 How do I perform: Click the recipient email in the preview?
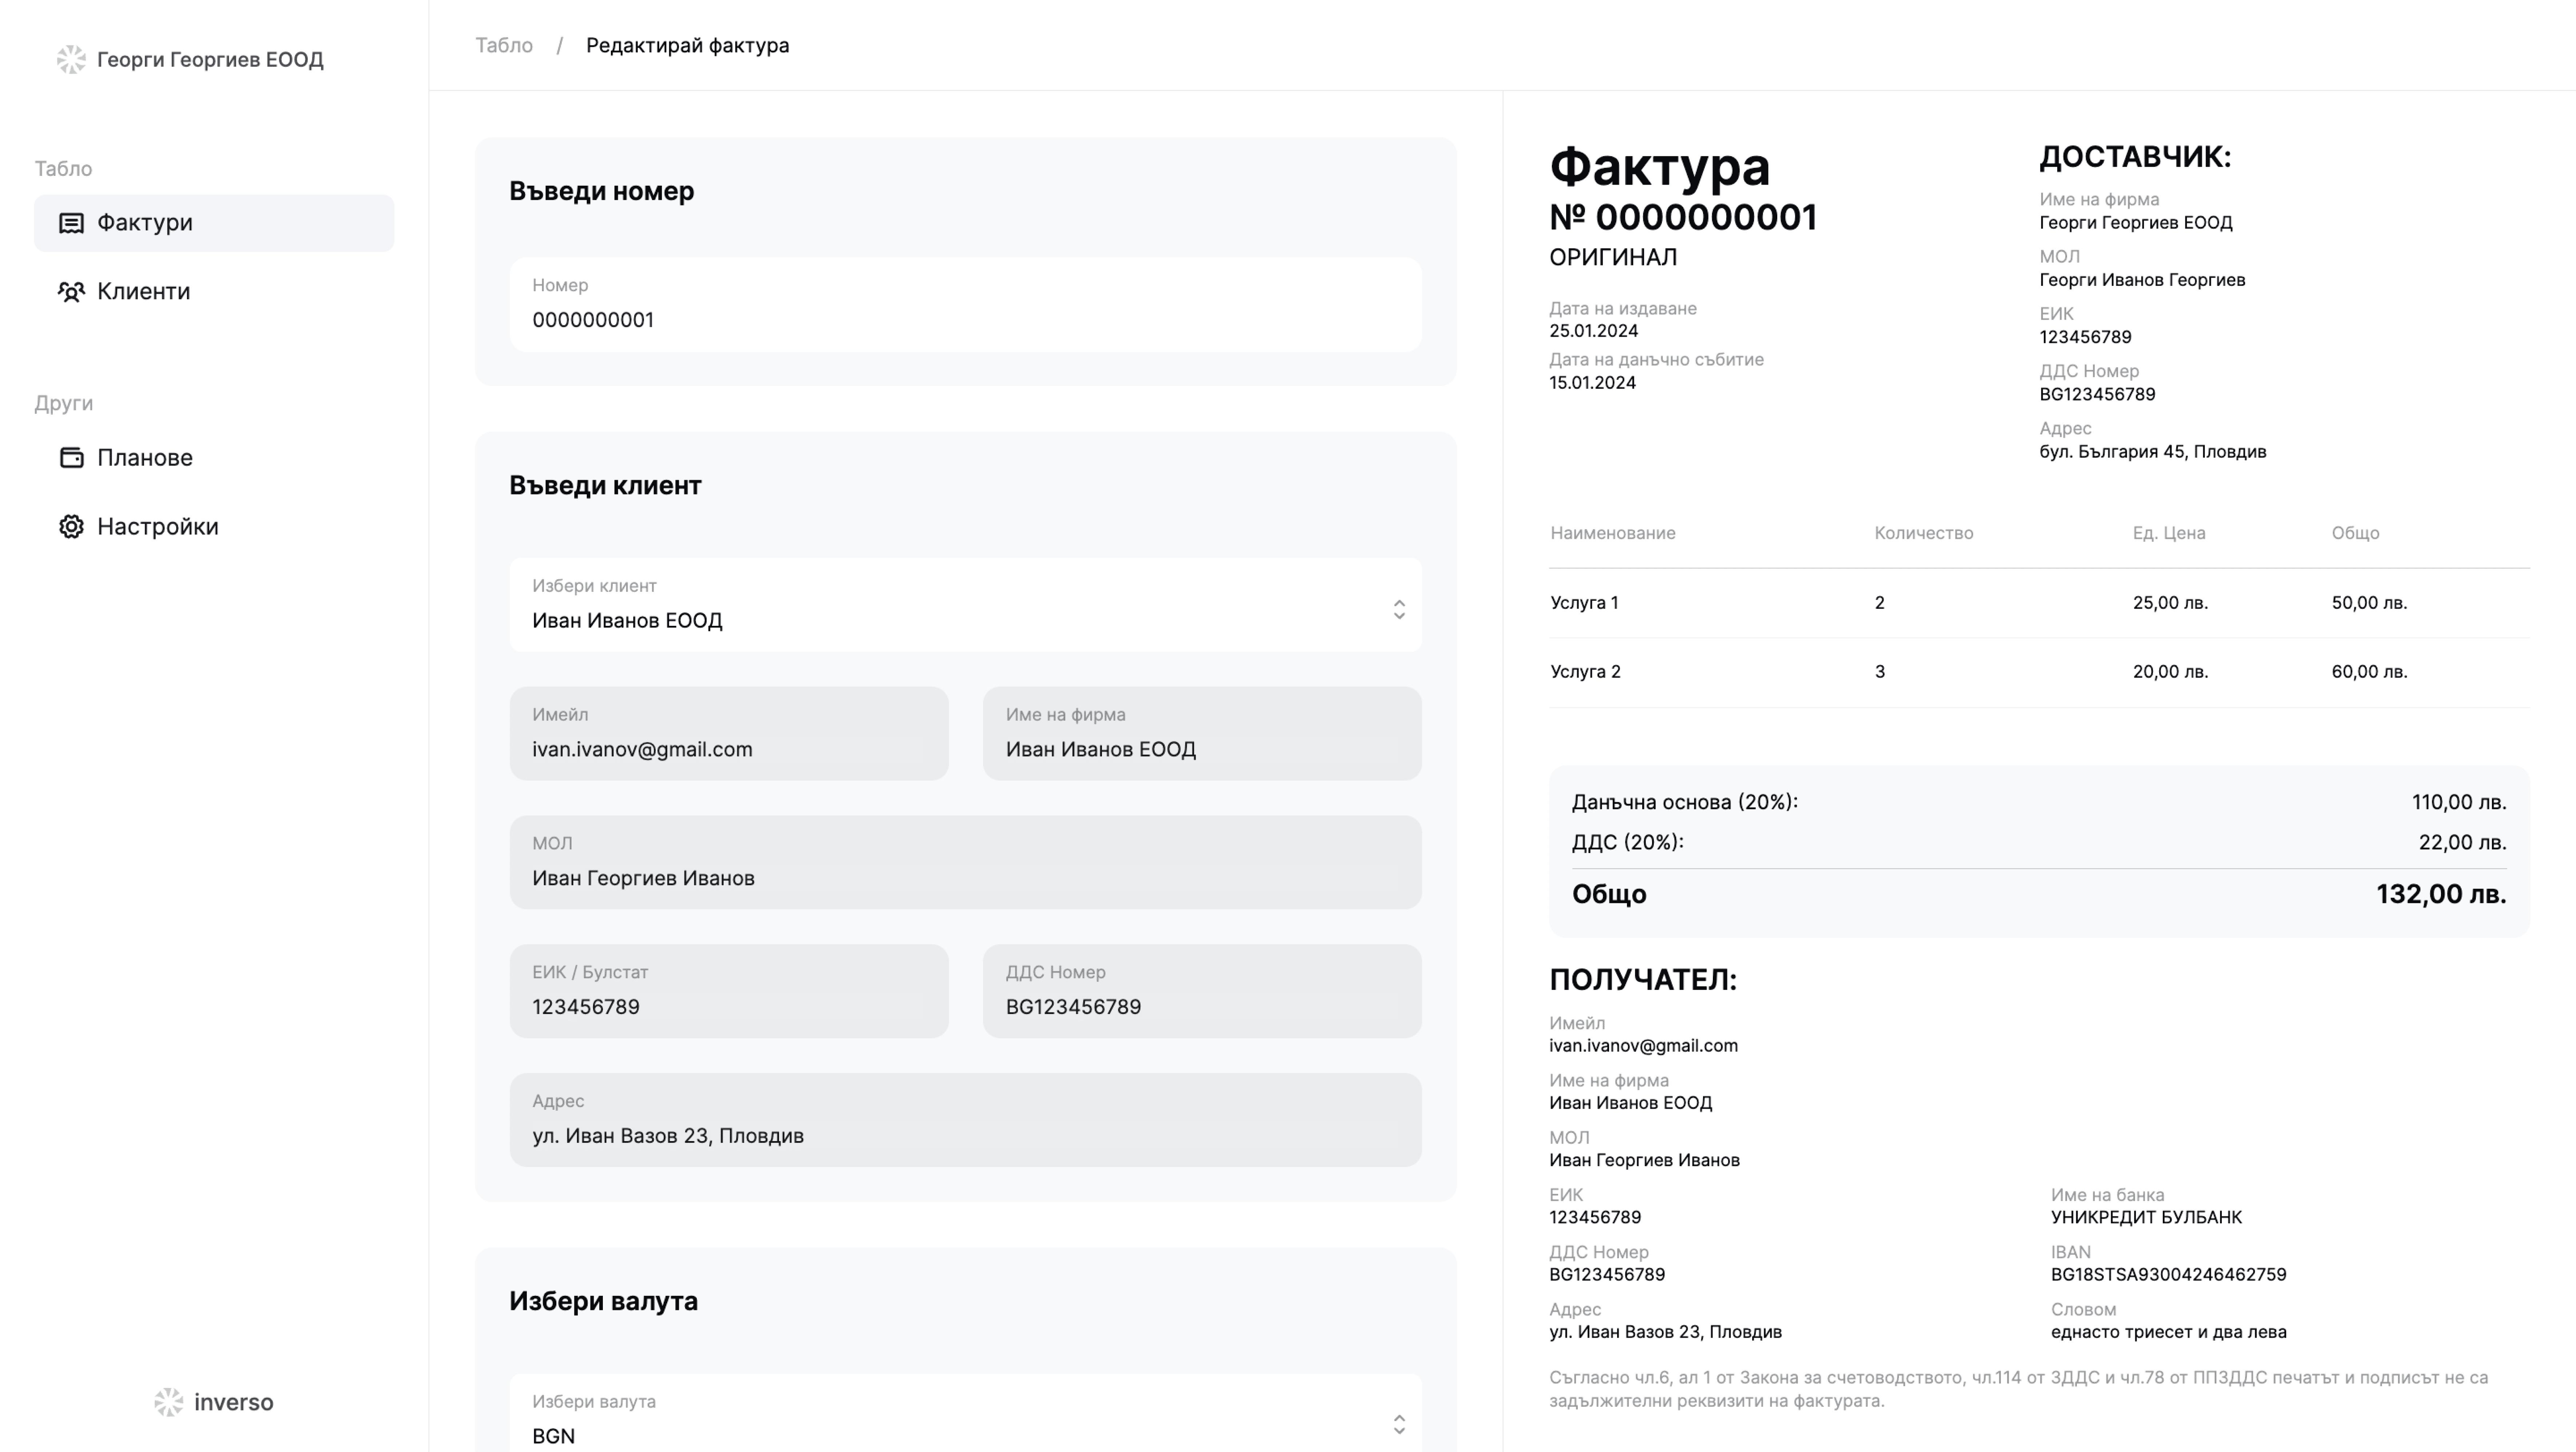point(1643,1046)
